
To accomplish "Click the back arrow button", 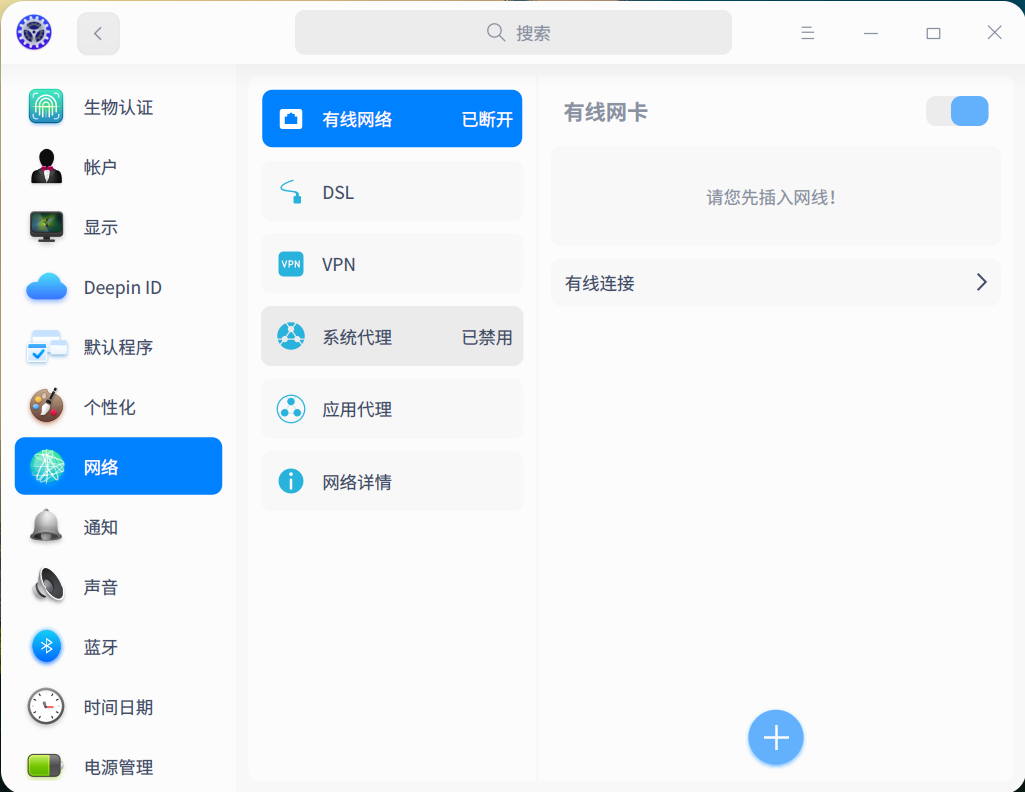I will [x=97, y=32].
